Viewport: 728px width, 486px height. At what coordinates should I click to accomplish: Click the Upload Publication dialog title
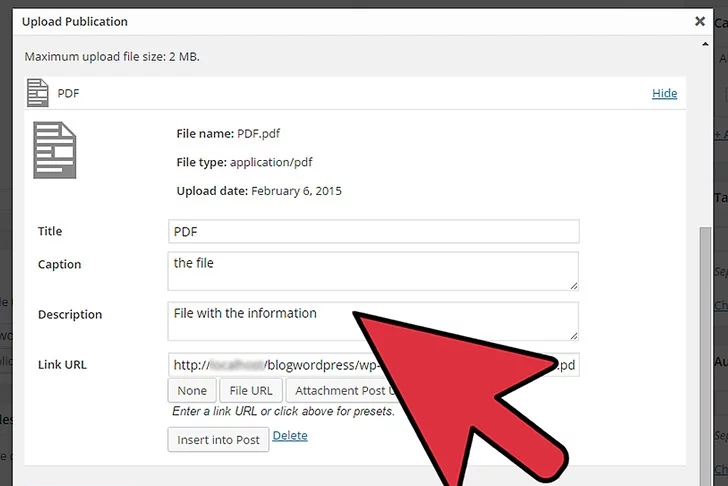click(x=75, y=21)
